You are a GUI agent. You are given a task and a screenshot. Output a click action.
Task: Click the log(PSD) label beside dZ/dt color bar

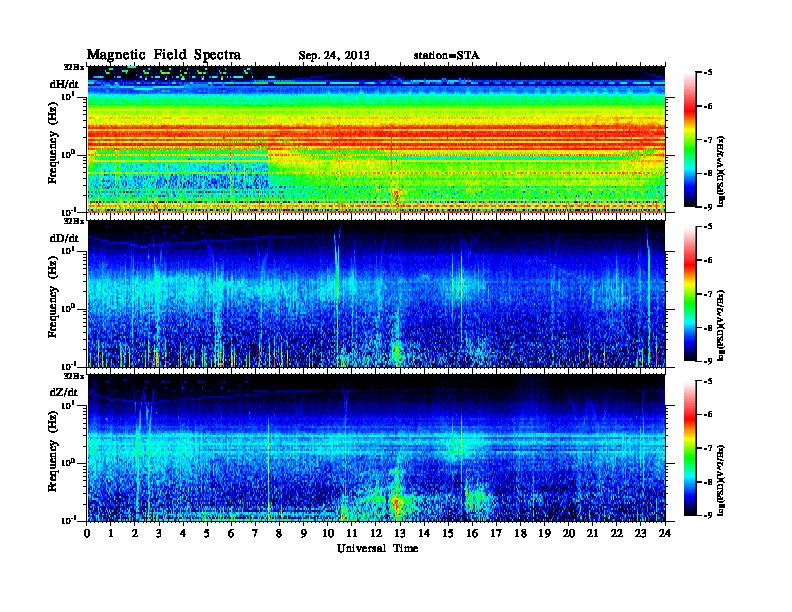tap(722, 480)
